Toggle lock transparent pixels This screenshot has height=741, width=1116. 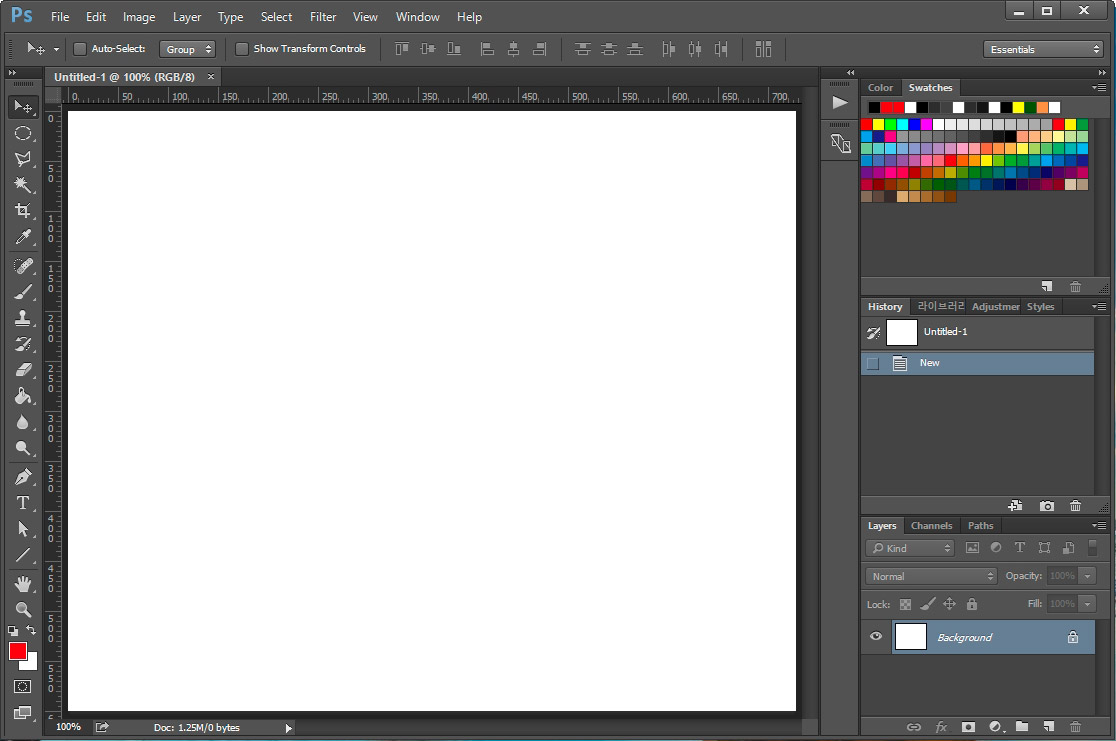pos(905,604)
